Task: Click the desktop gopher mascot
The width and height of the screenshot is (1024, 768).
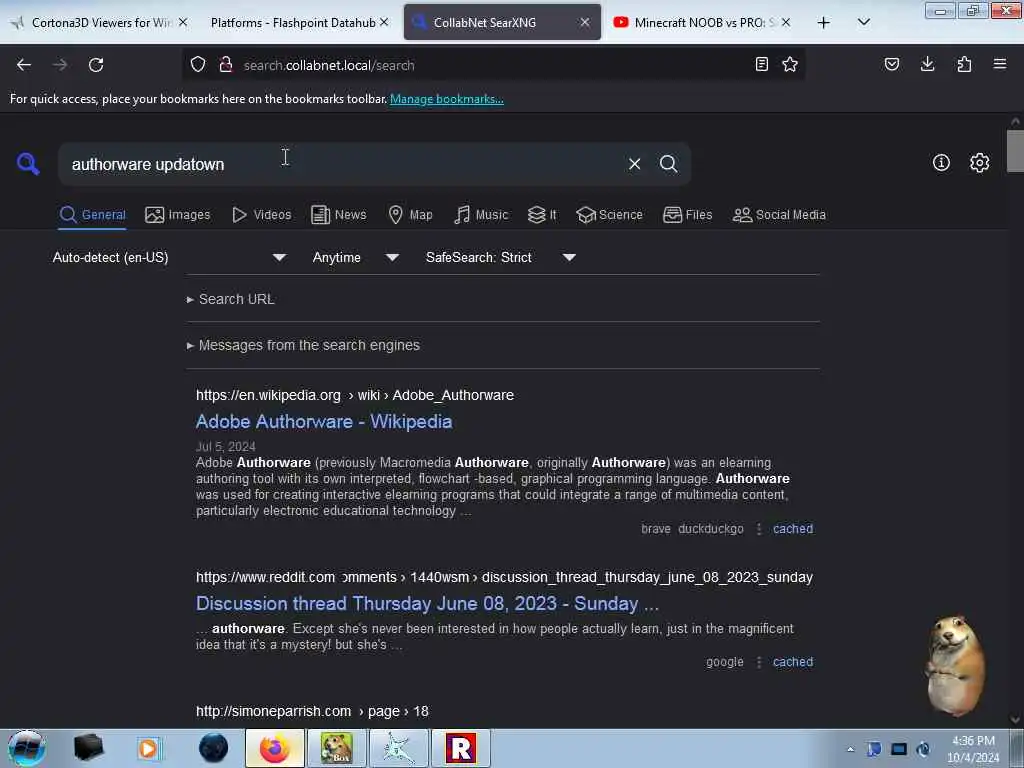Action: click(955, 665)
